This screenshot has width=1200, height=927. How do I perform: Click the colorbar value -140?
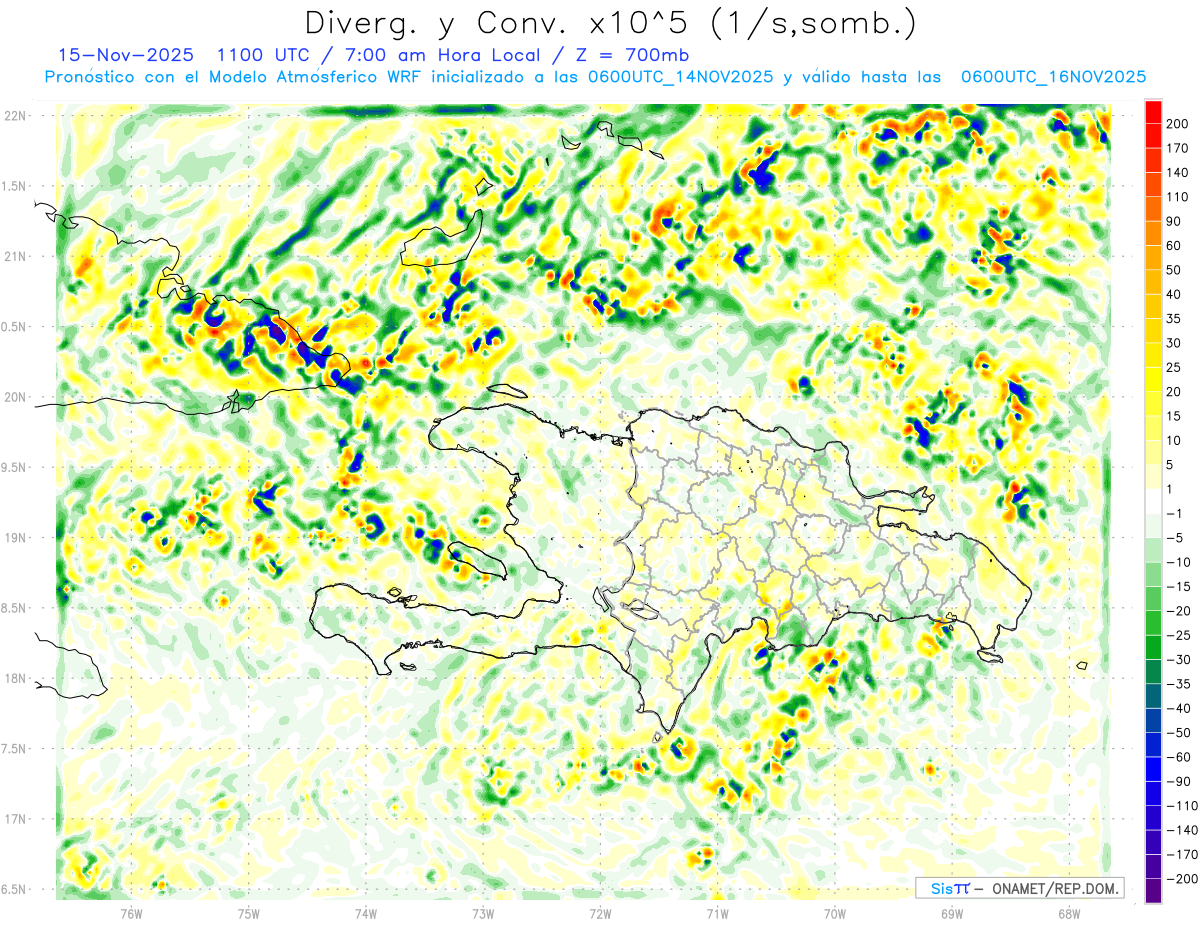[x=1182, y=829]
